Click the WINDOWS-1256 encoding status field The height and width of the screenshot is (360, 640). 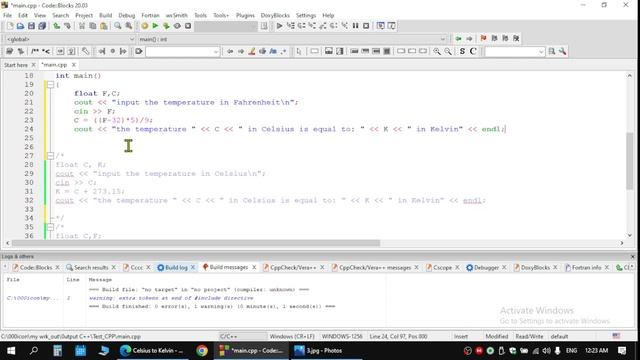coord(342,336)
